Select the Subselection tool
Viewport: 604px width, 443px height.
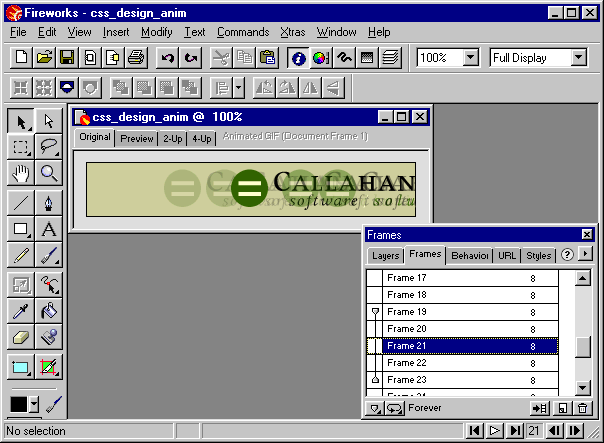[49, 121]
